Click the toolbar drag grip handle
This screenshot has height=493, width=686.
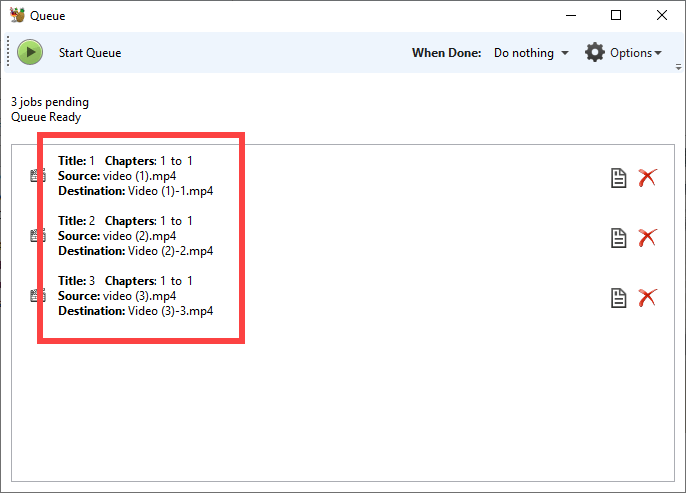8,52
